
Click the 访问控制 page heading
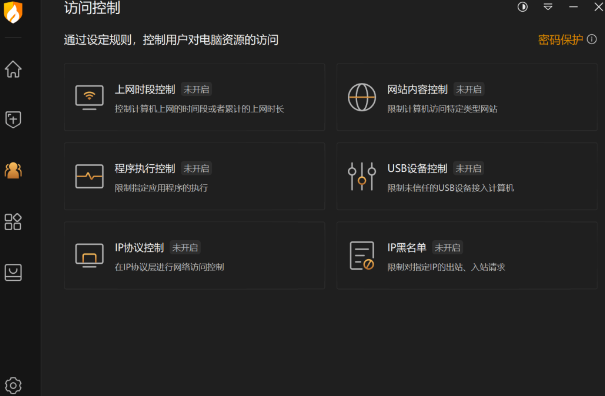tap(92, 8)
